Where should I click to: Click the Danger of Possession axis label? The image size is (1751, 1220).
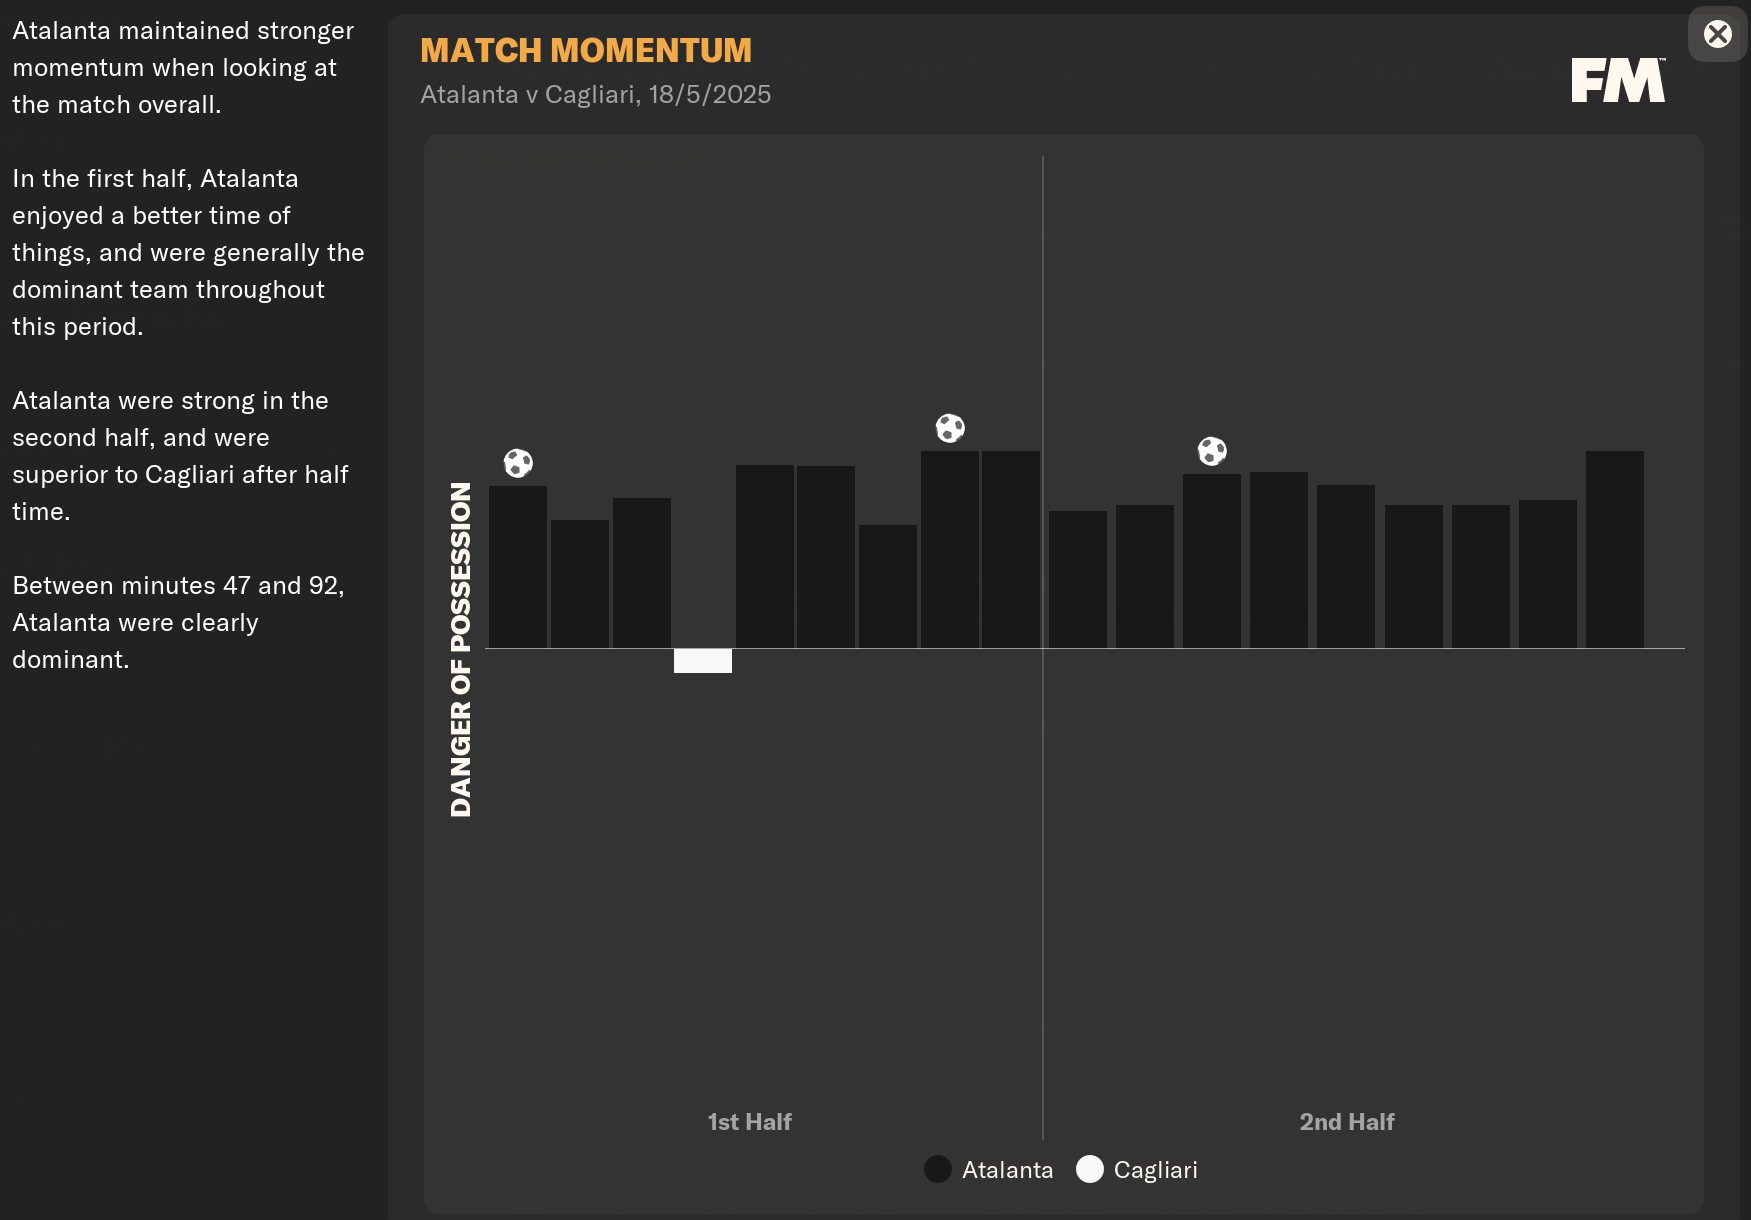[461, 649]
